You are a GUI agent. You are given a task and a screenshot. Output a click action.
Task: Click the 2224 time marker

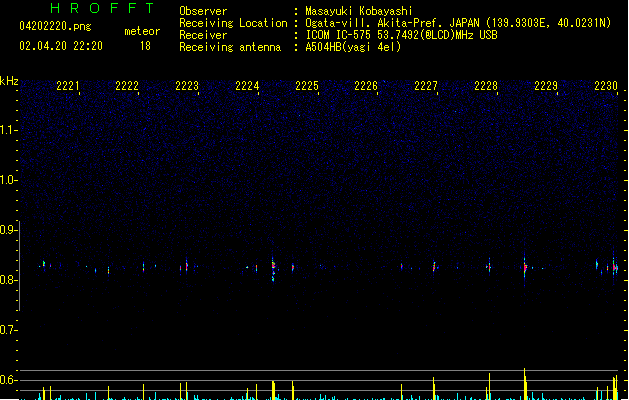(247, 86)
